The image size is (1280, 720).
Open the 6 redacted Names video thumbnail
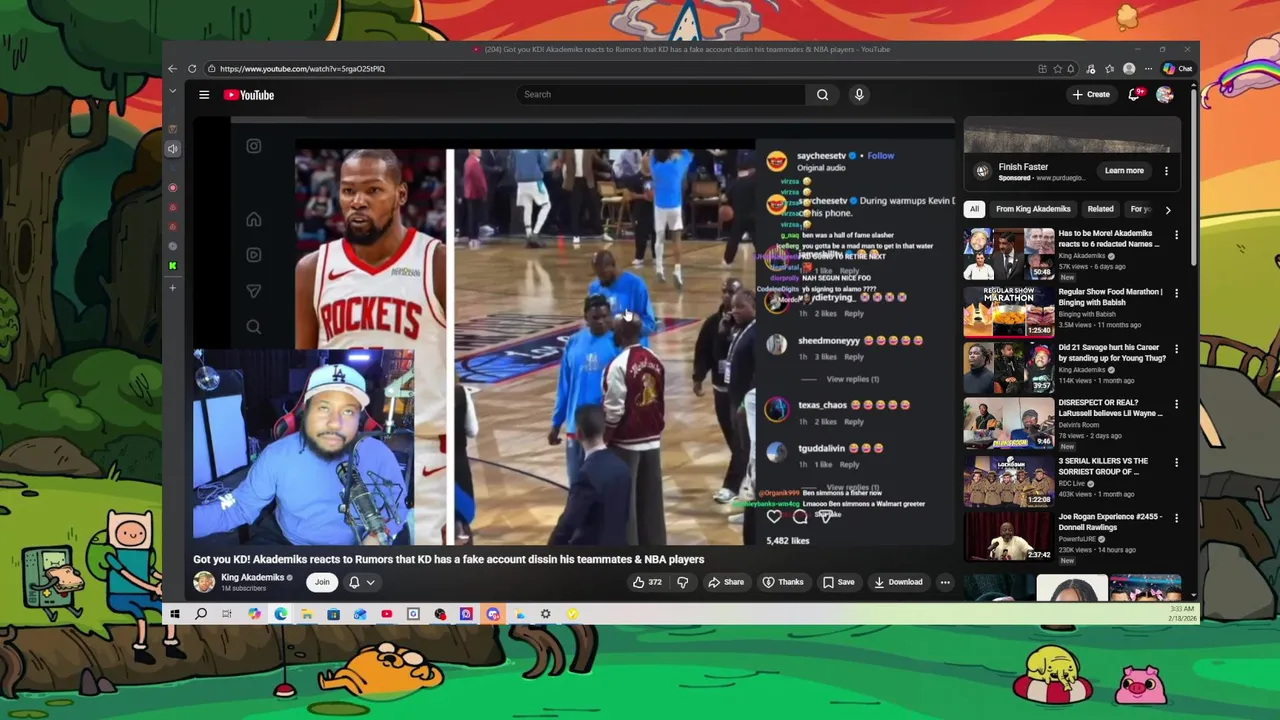[x=1008, y=254]
